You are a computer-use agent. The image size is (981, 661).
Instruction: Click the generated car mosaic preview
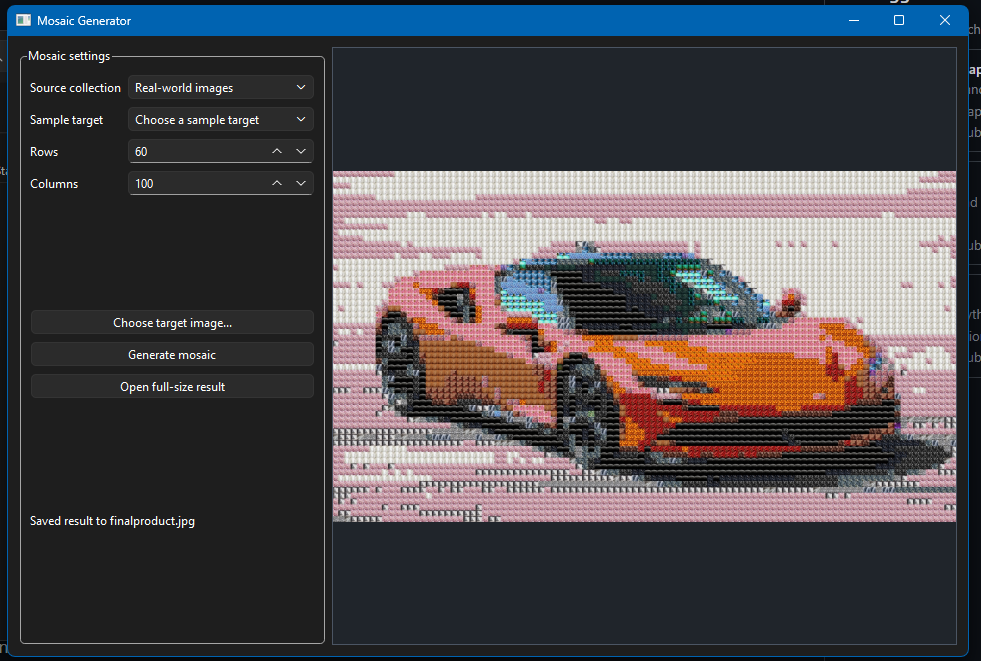pos(644,346)
